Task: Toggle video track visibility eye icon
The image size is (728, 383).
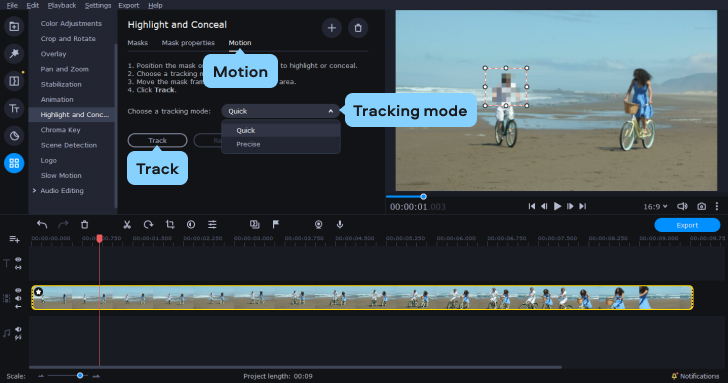Action: 18,290
